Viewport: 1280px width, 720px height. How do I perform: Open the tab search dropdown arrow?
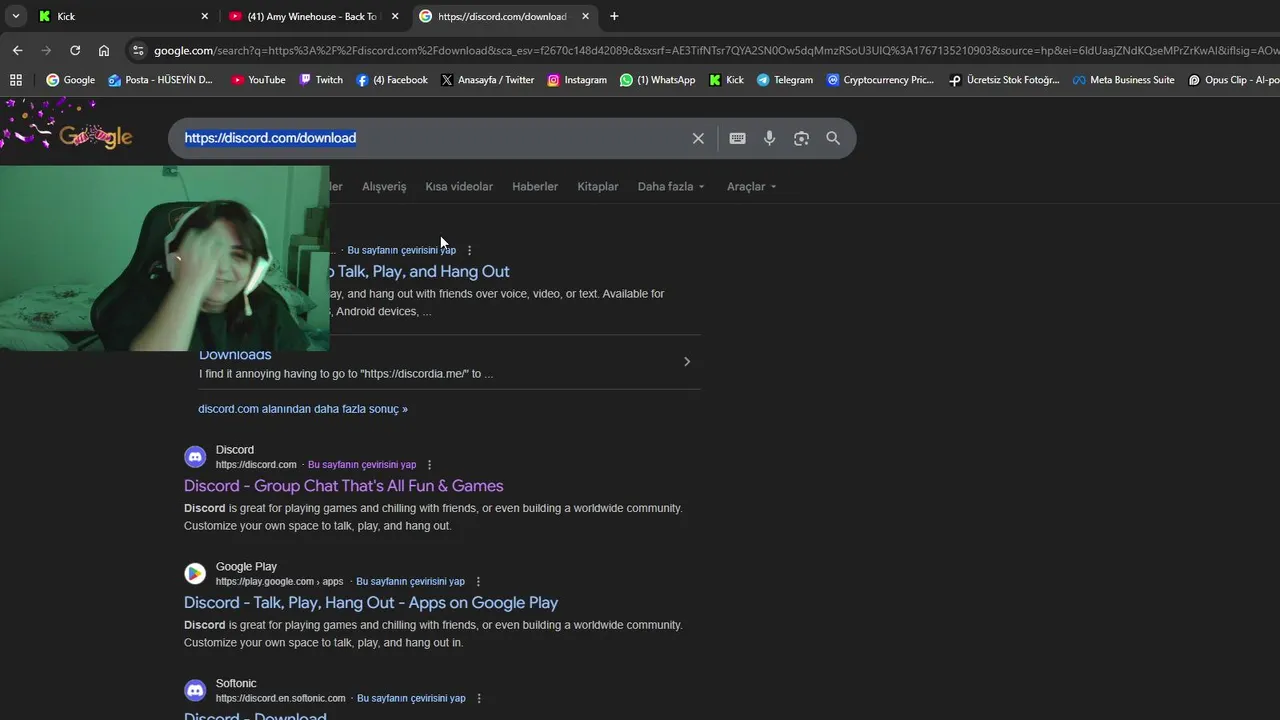point(16,16)
